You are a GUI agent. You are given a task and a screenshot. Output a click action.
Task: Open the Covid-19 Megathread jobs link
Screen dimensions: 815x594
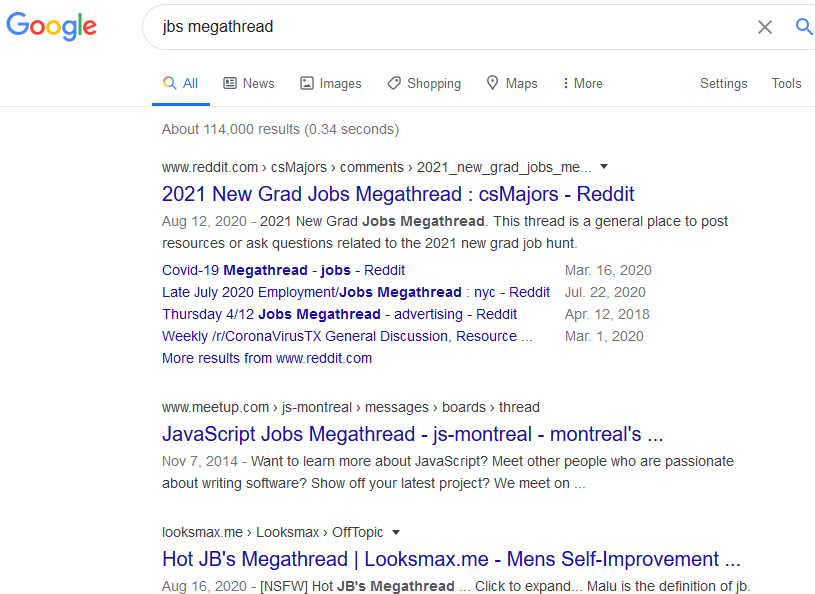(283, 270)
